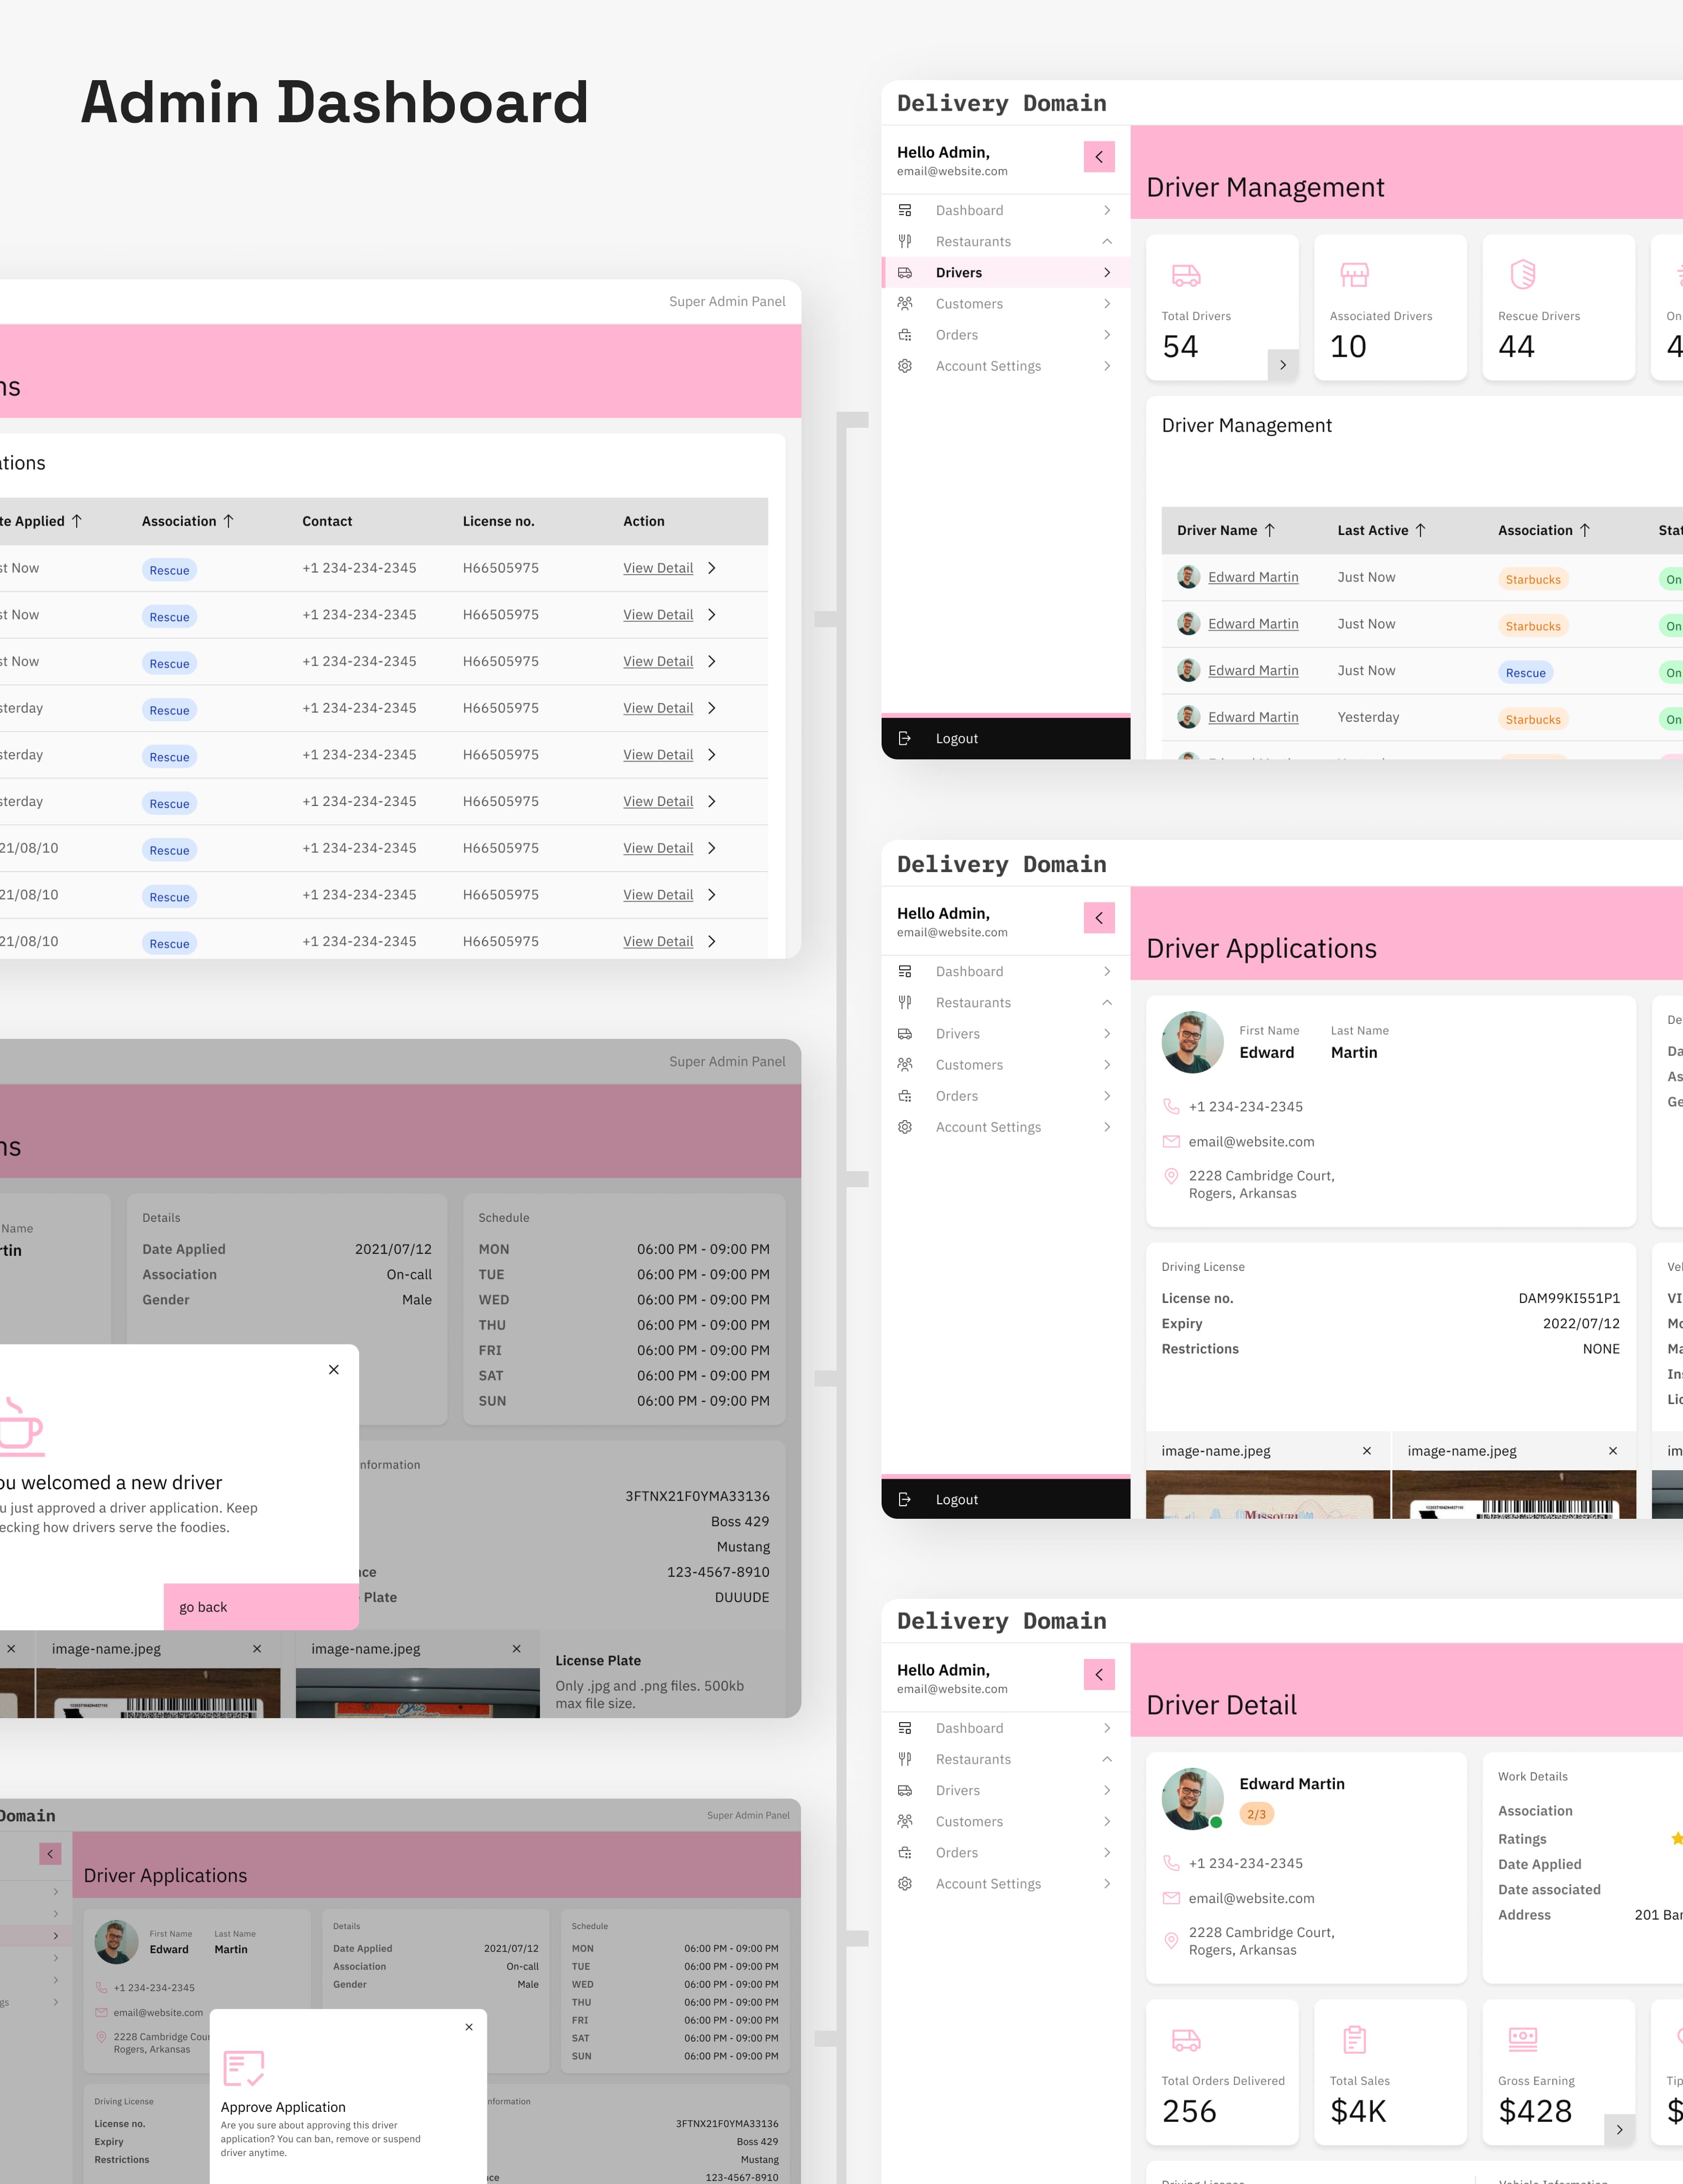Click the VIN 3FTNX21F0YMA33136 in welcome-popup screen
1683x2184 pixels.
click(697, 1496)
